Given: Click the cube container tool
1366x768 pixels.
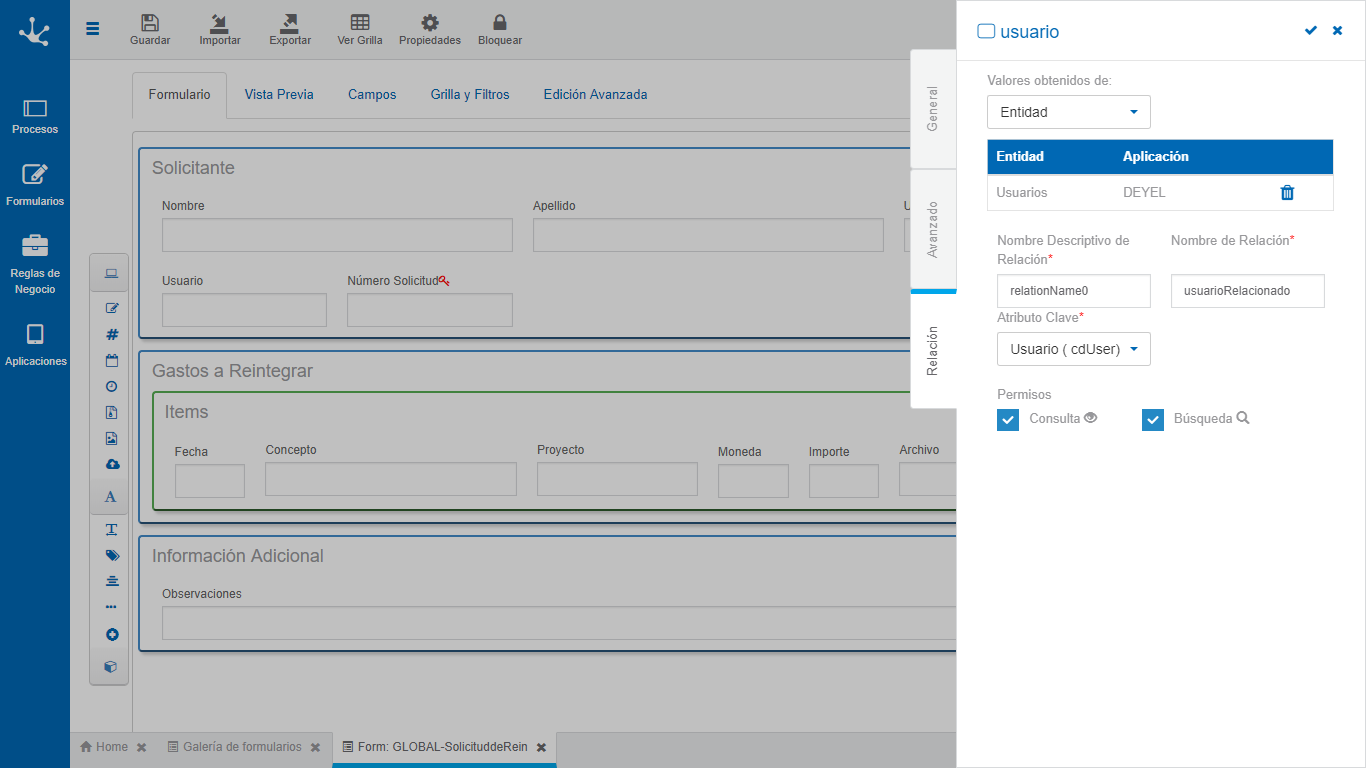Looking at the screenshot, I should [x=111, y=666].
